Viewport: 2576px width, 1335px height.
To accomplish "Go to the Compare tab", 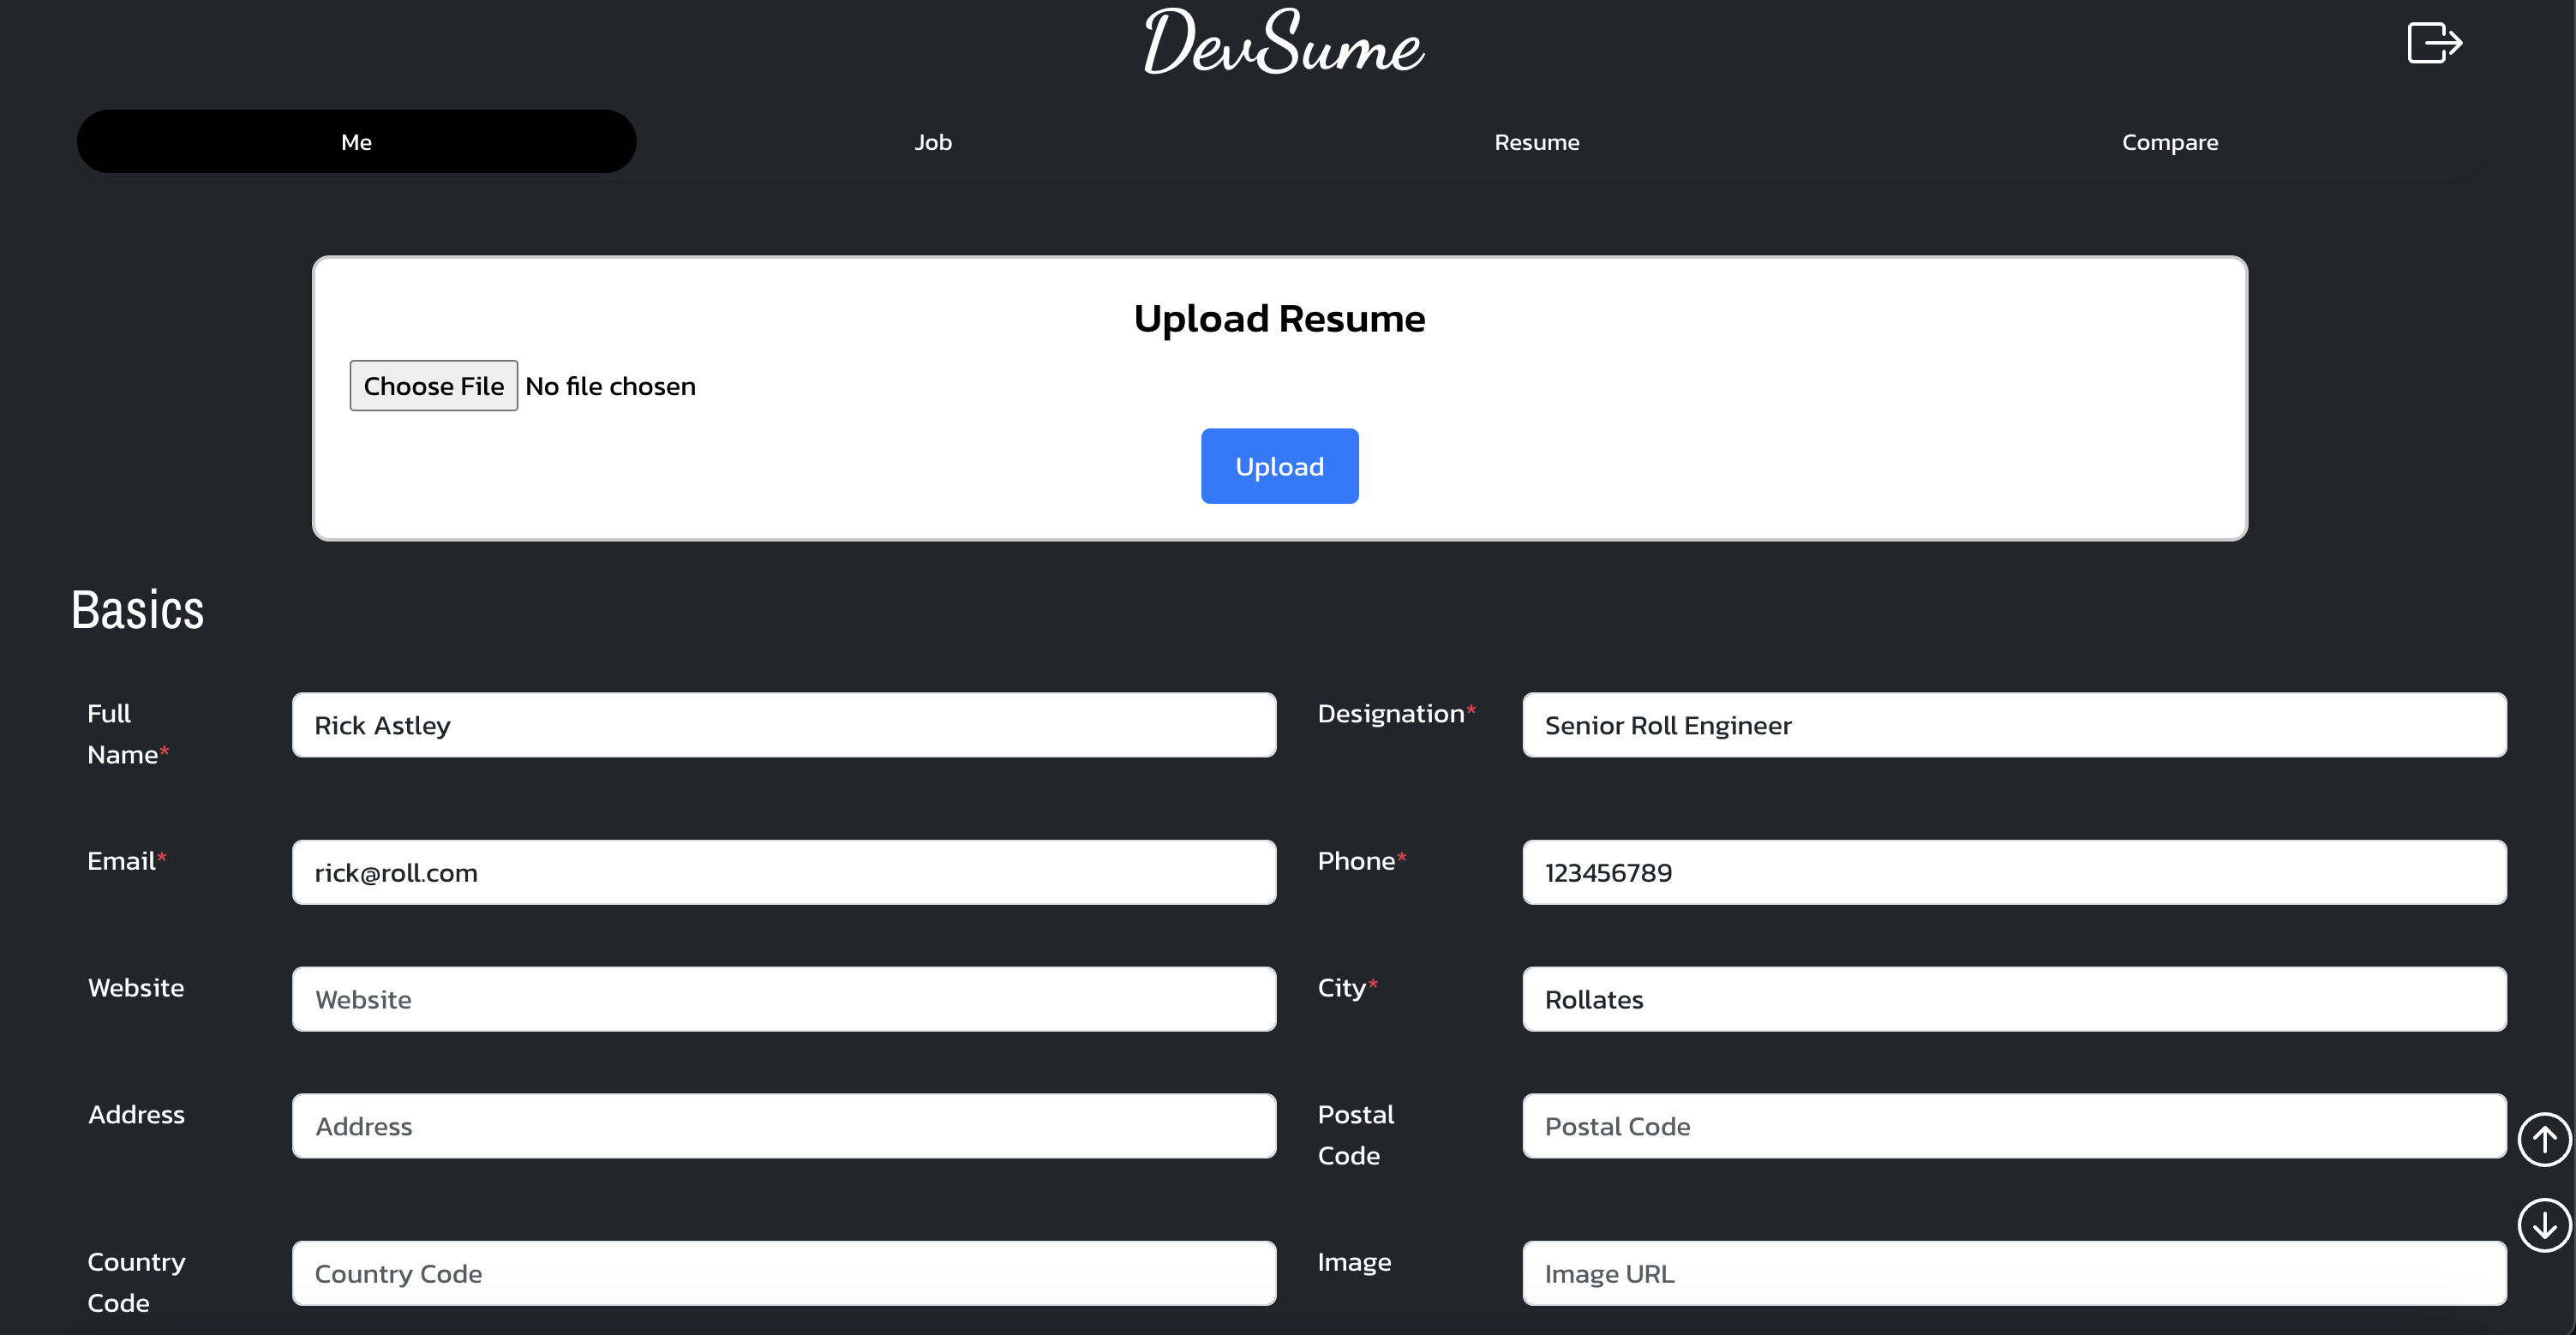I will [2169, 142].
